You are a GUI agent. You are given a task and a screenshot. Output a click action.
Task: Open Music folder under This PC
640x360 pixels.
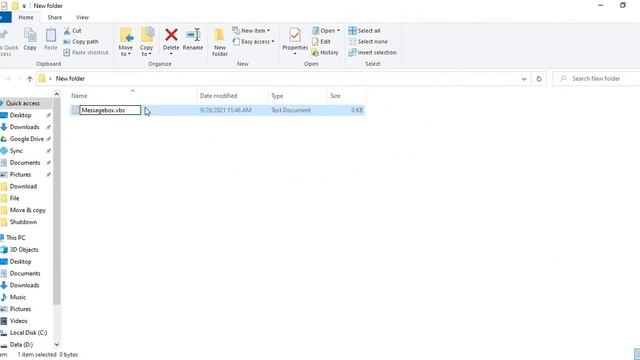[x=18, y=297]
